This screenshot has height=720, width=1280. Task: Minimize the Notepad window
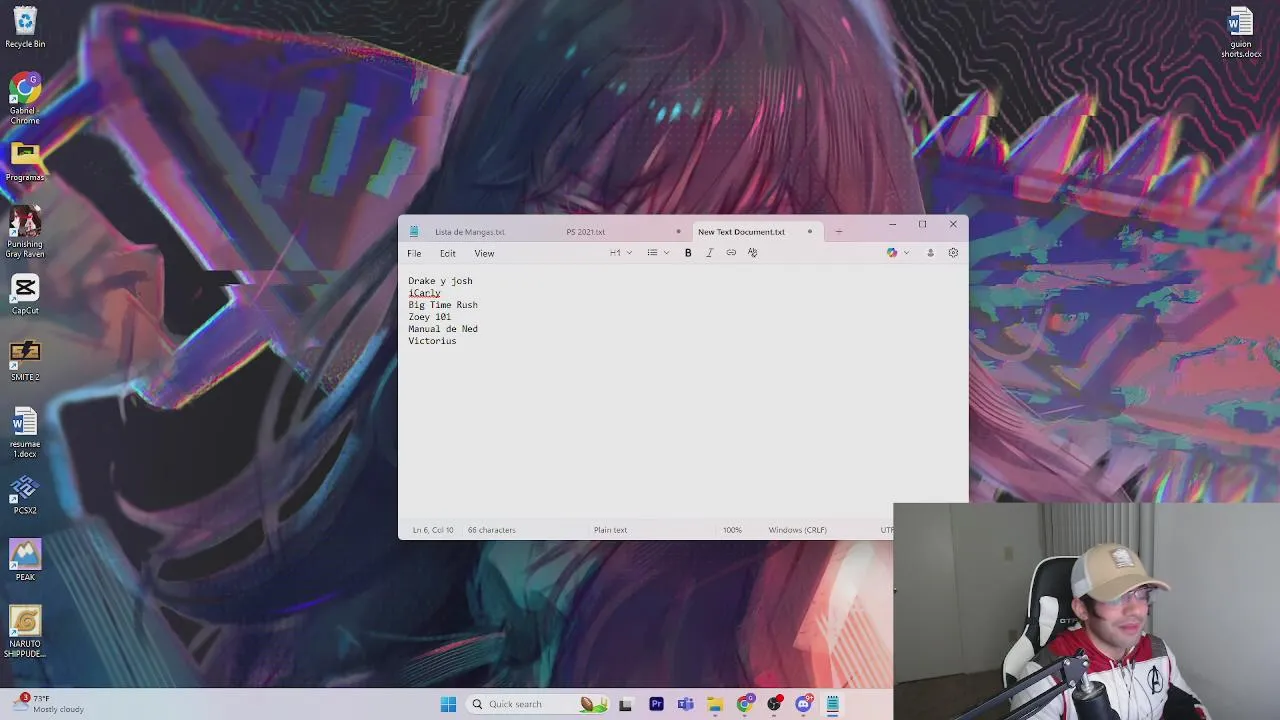[892, 224]
